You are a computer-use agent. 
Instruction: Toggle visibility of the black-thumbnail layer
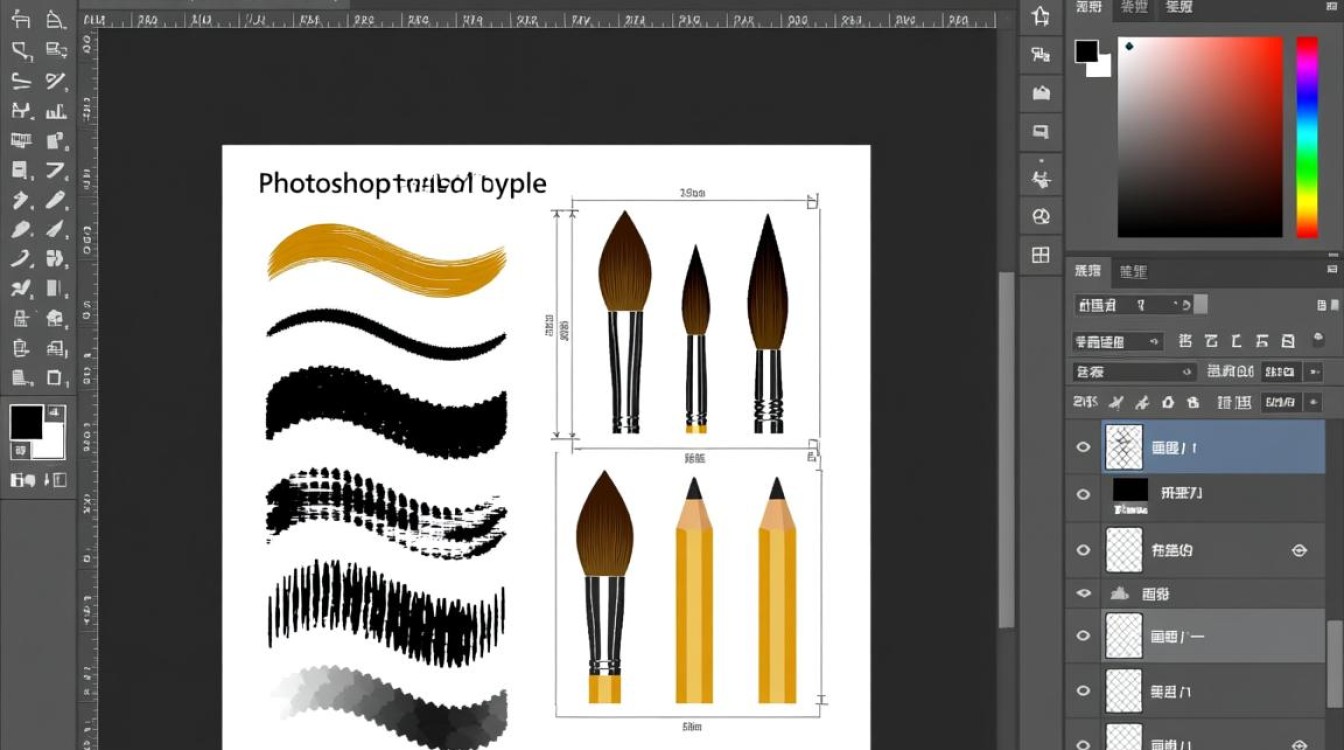click(x=1083, y=494)
